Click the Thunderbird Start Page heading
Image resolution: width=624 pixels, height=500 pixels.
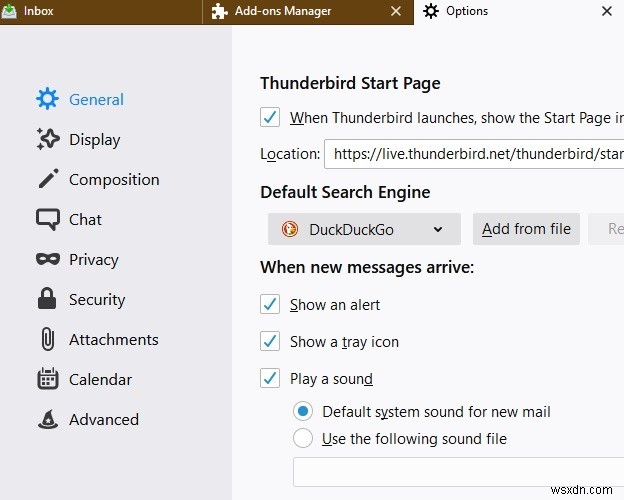[x=350, y=83]
